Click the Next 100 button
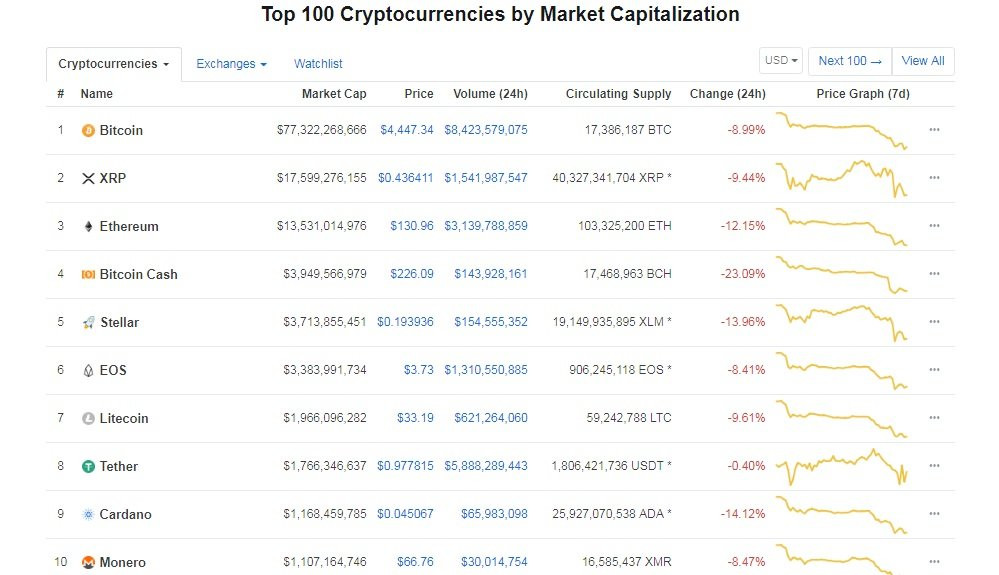 coord(849,61)
